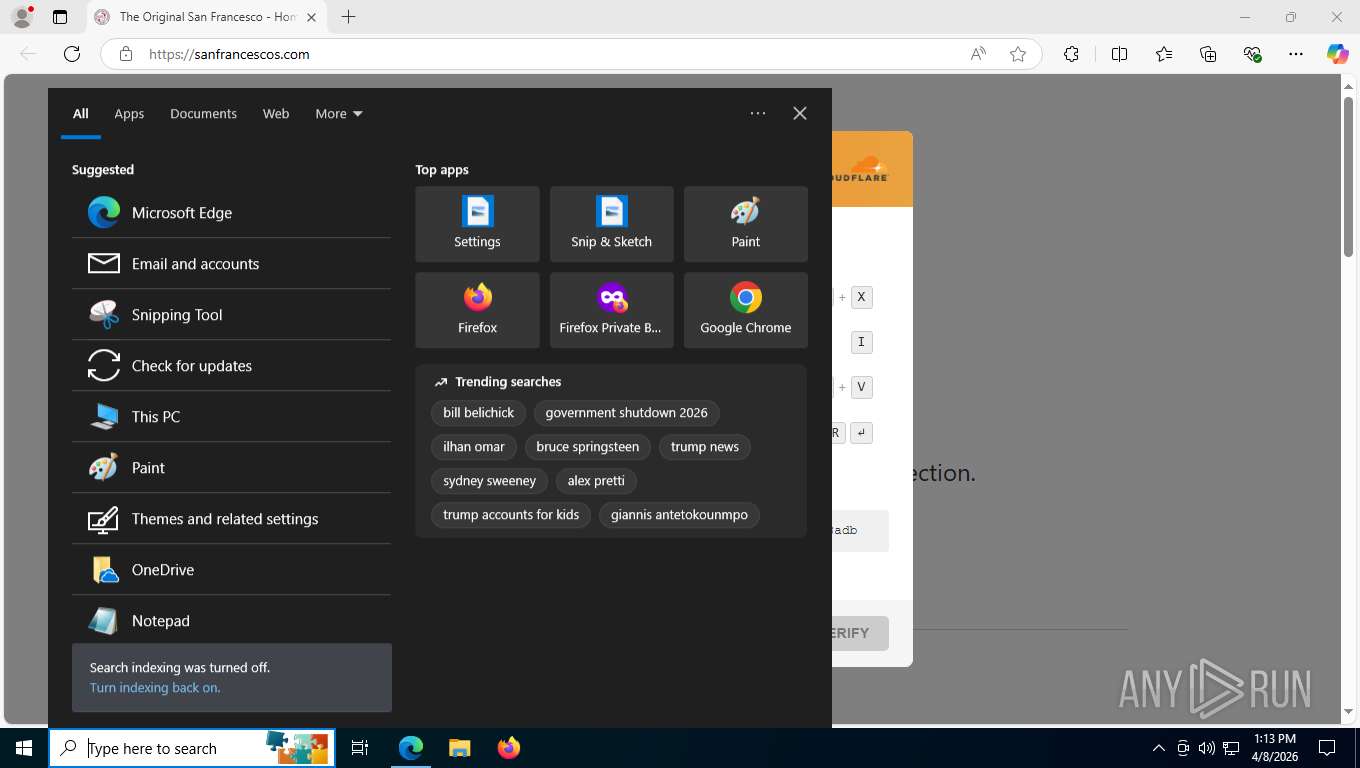This screenshot has width=1360, height=768.
Task: Click Turn indexing back on link
Action: [155, 688]
